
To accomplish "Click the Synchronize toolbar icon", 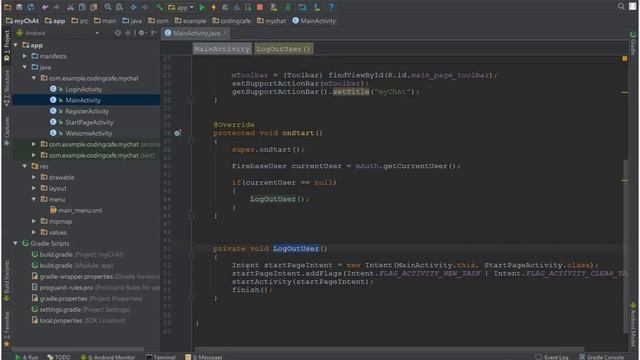I will tap(31, 7).
